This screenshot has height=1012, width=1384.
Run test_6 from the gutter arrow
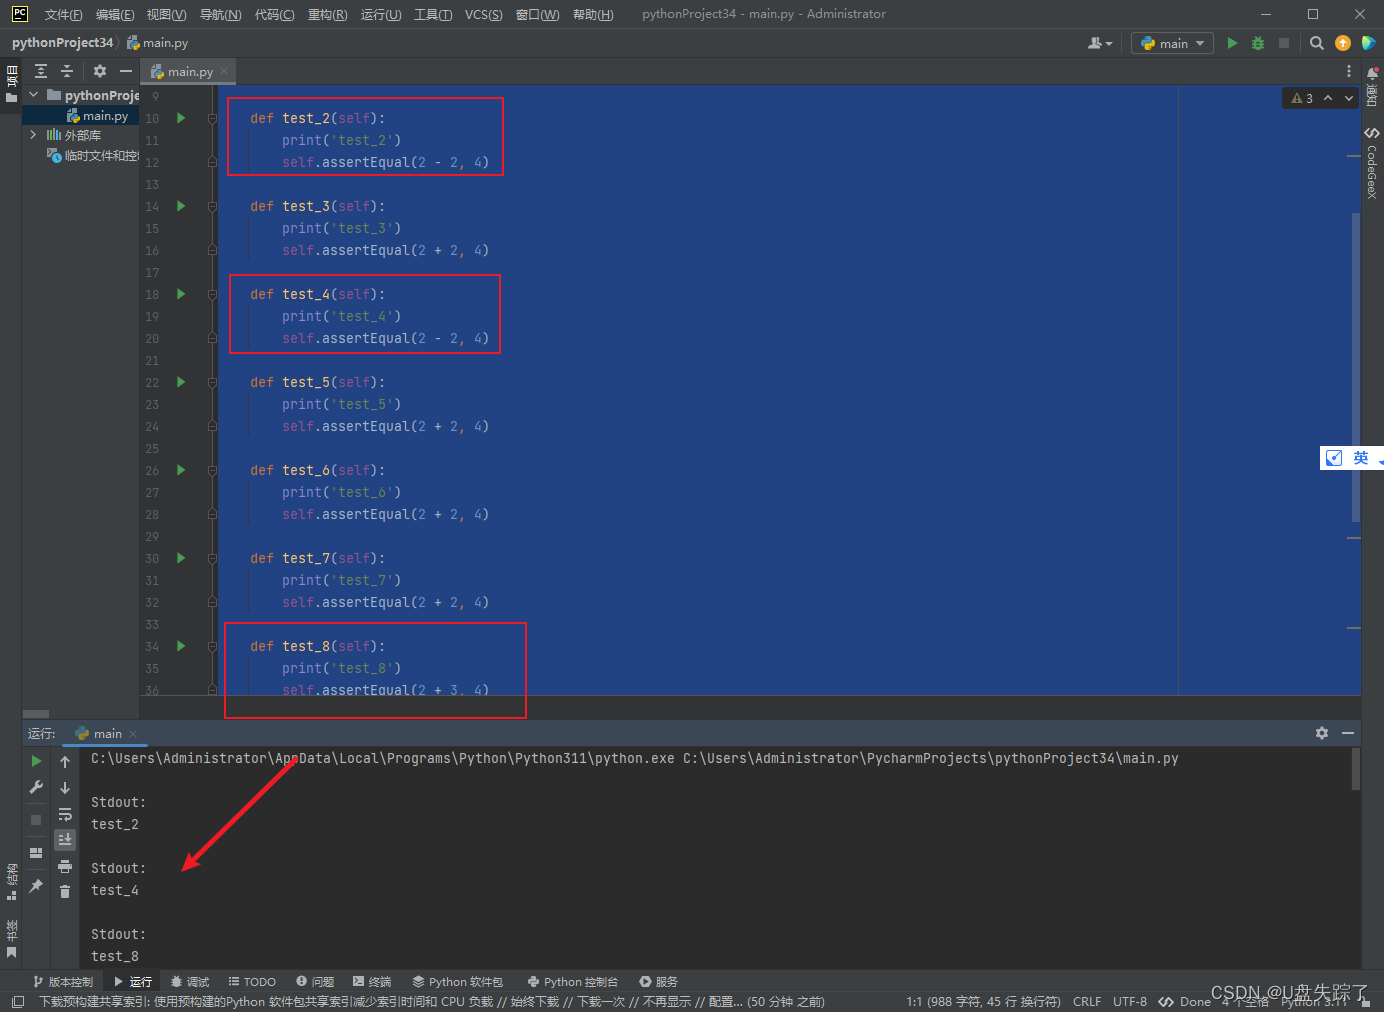[181, 470]
